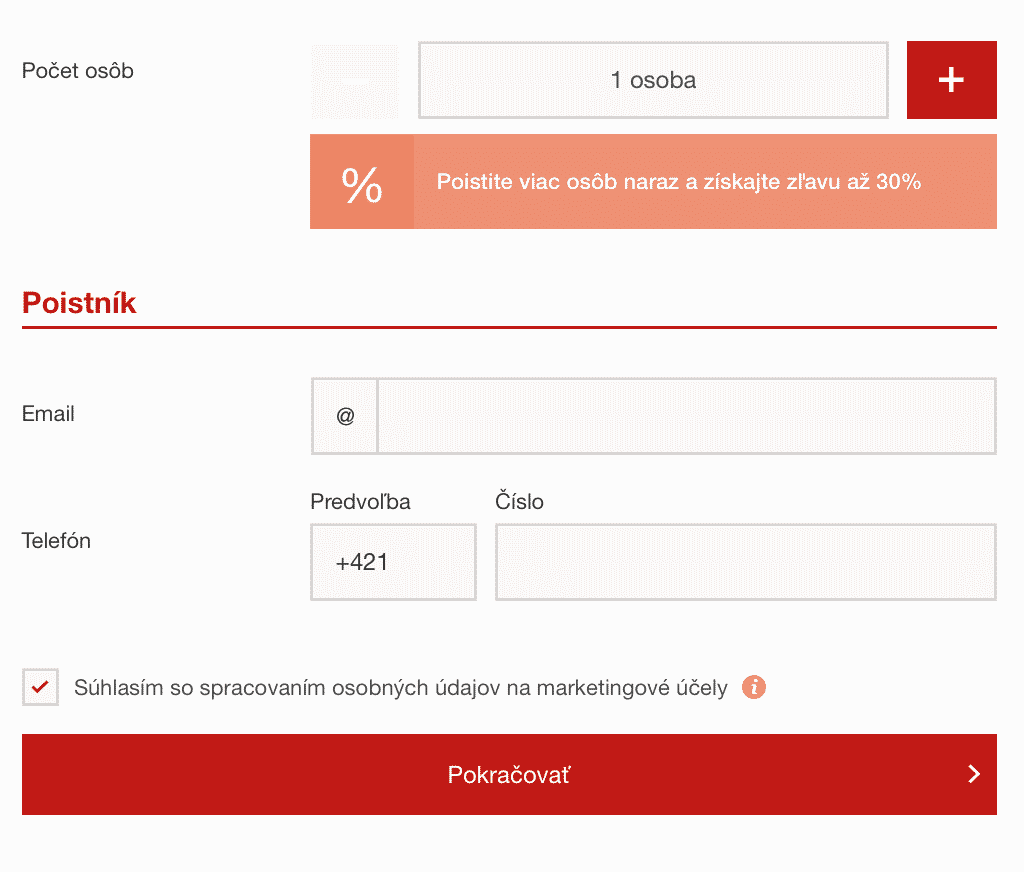Focus the Číslo phone number field

(746, 562)
